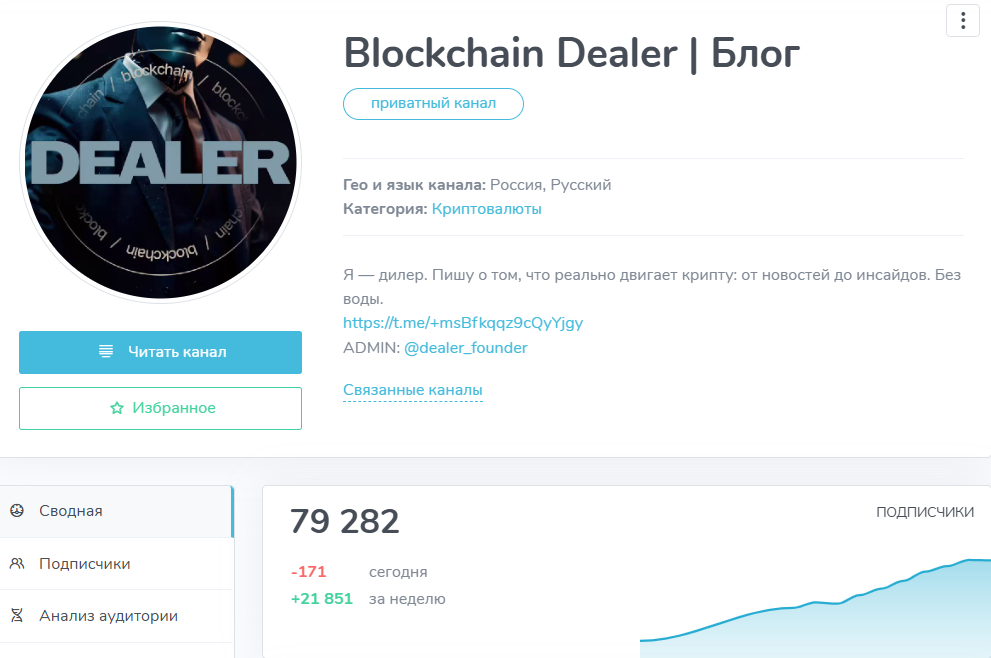
Task: Click the star icon on Избранное button
Action: tap(115, 408)
